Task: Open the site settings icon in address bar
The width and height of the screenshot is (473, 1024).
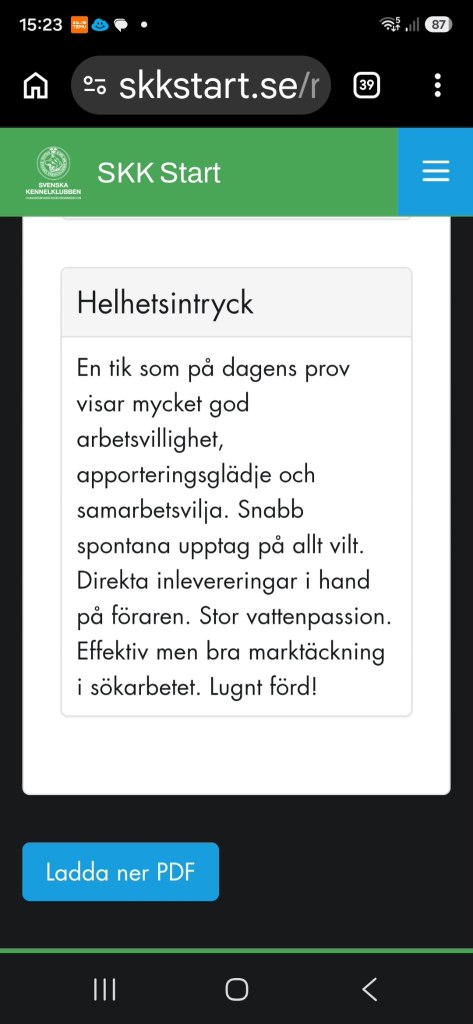Action: click(95, 86)
